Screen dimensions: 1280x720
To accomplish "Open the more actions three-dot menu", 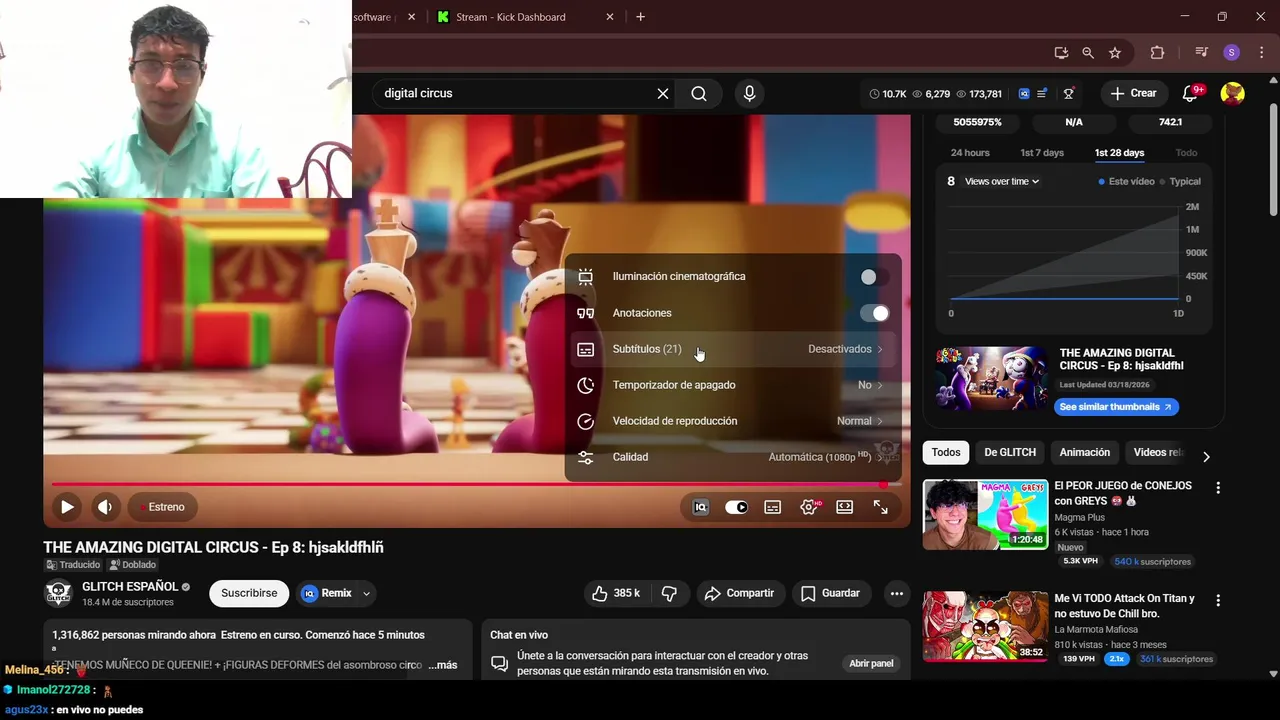I will tap(897, 593).
